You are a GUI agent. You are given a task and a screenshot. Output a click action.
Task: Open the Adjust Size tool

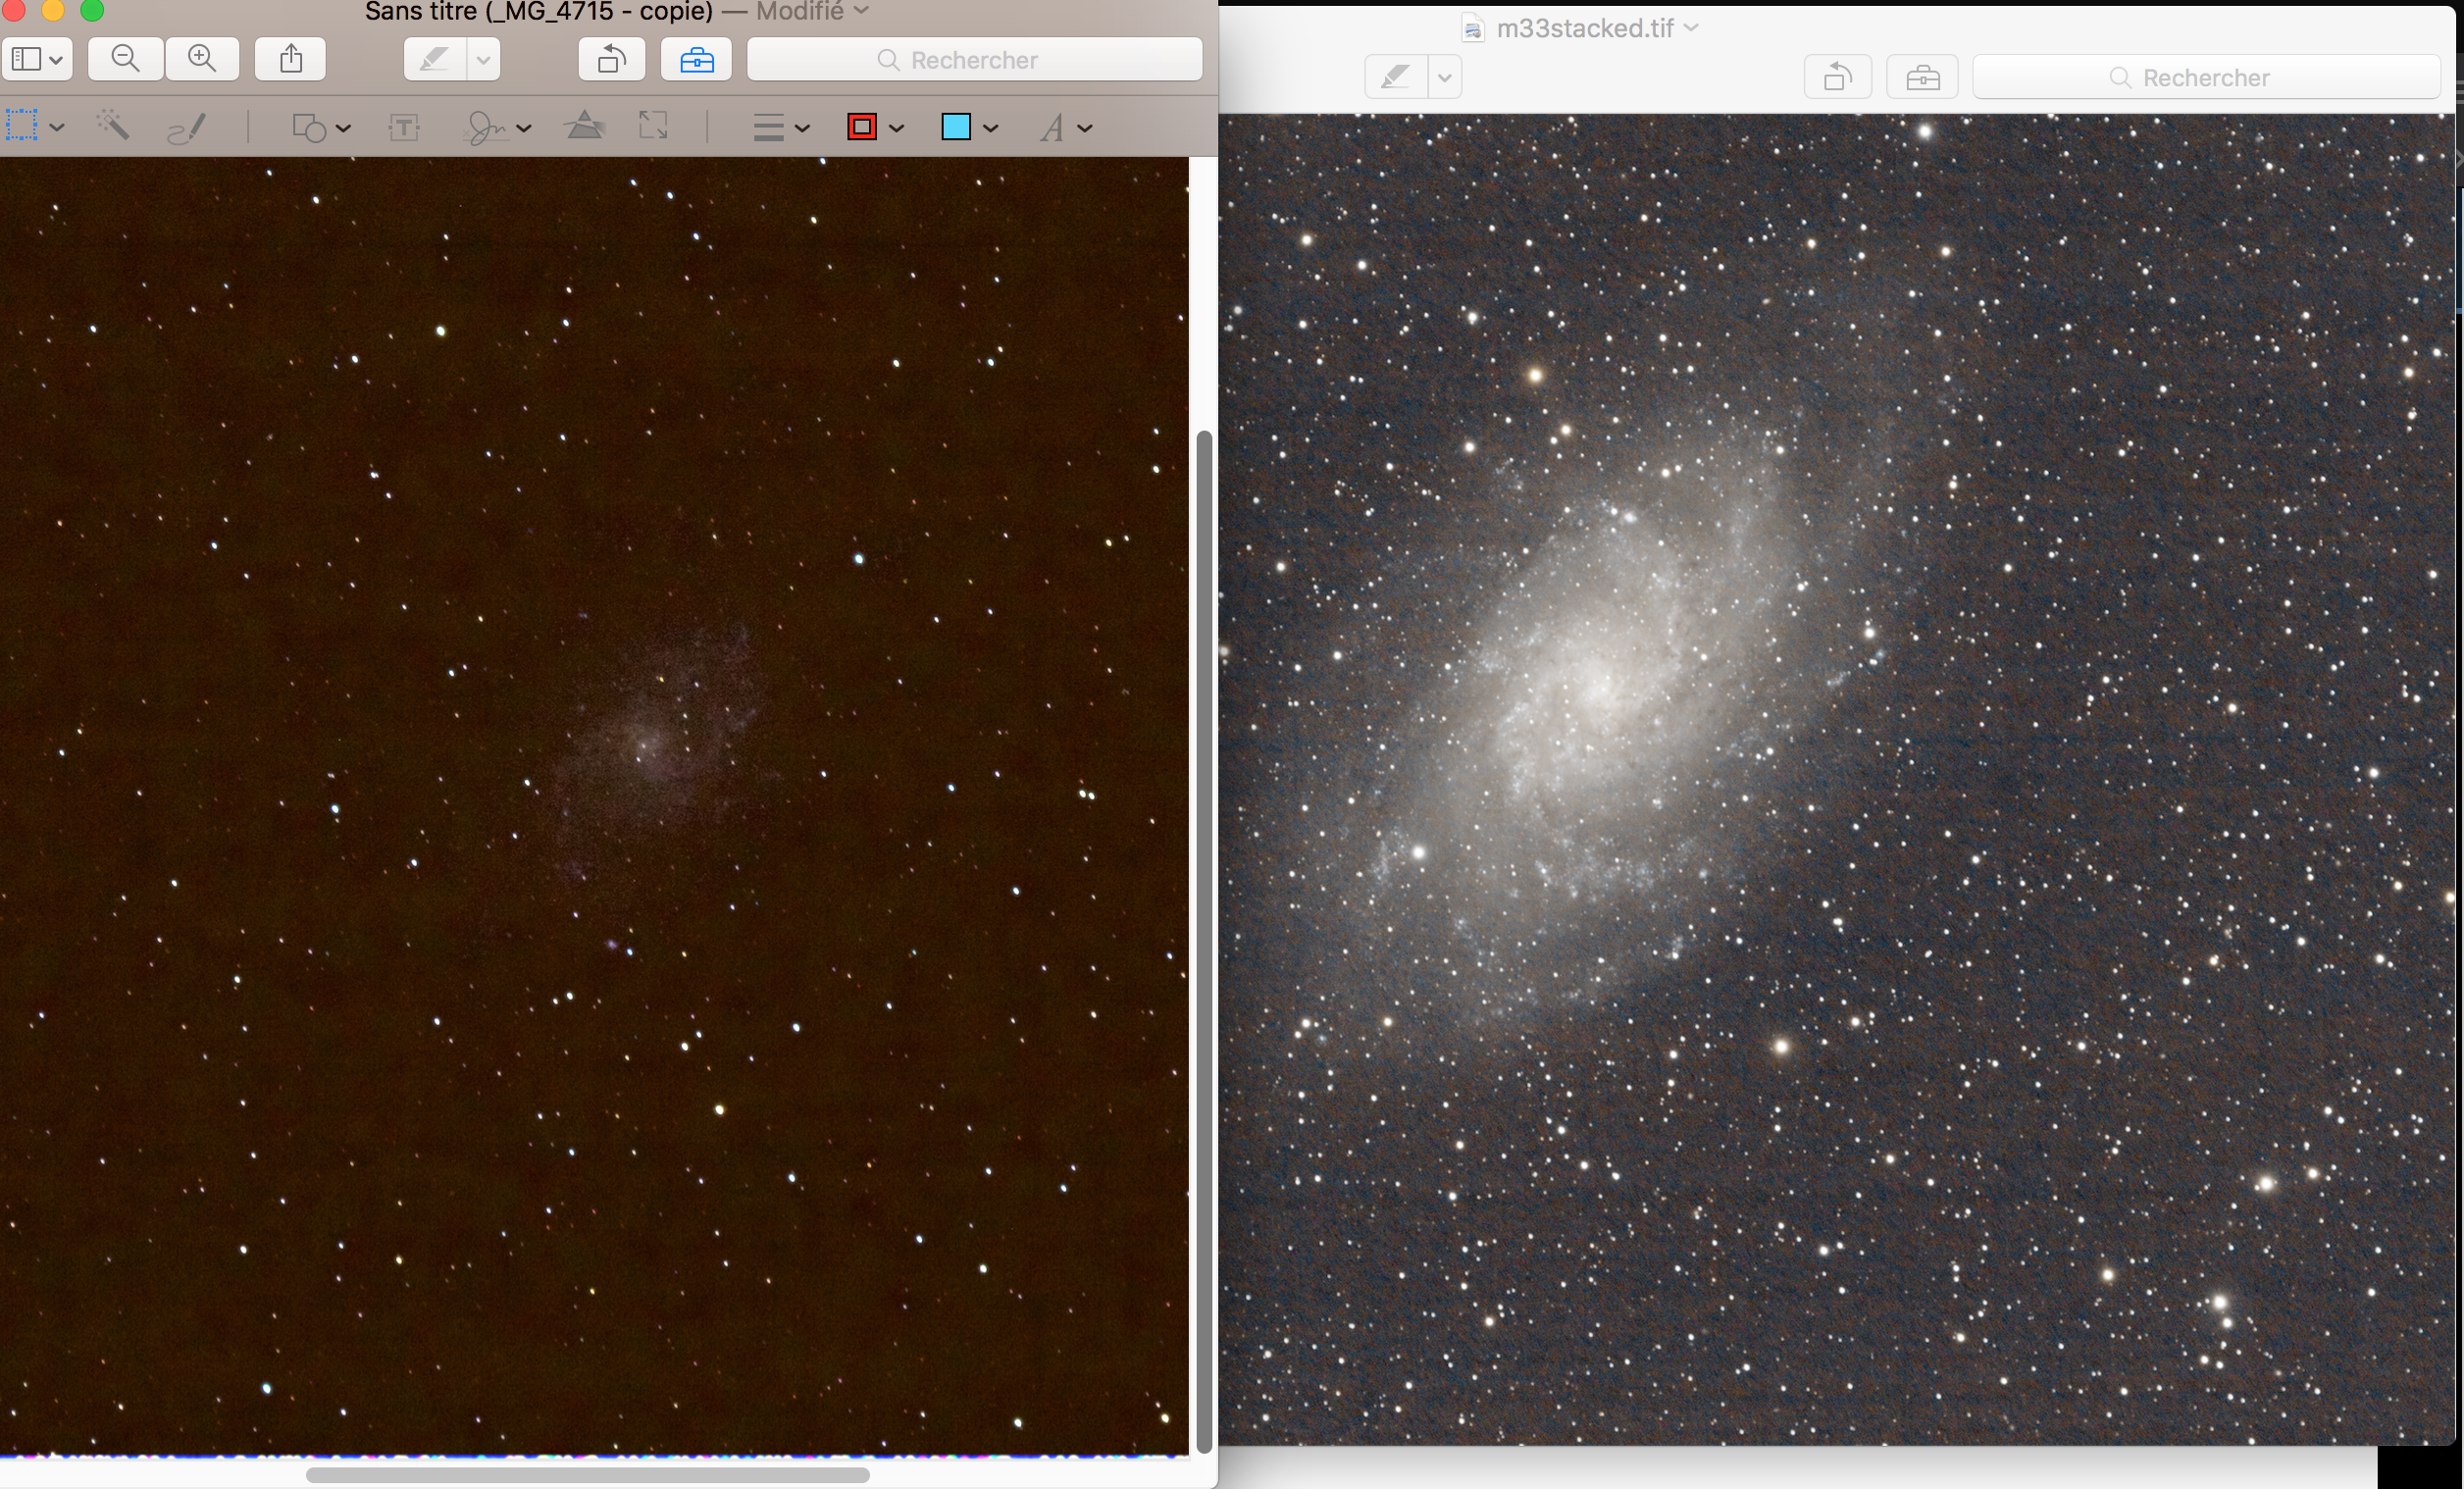[653, 127]
